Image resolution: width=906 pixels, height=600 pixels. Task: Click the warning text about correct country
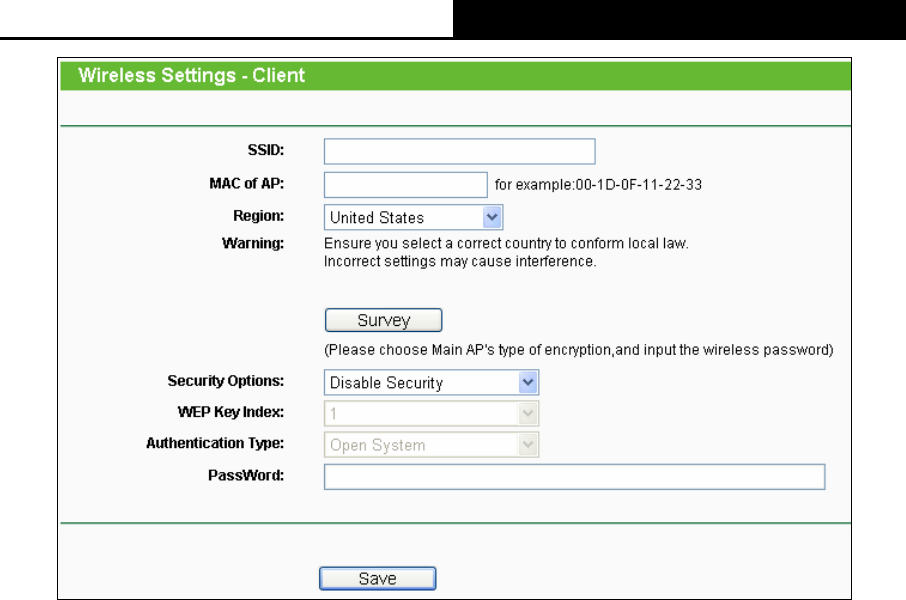point(506,243)
